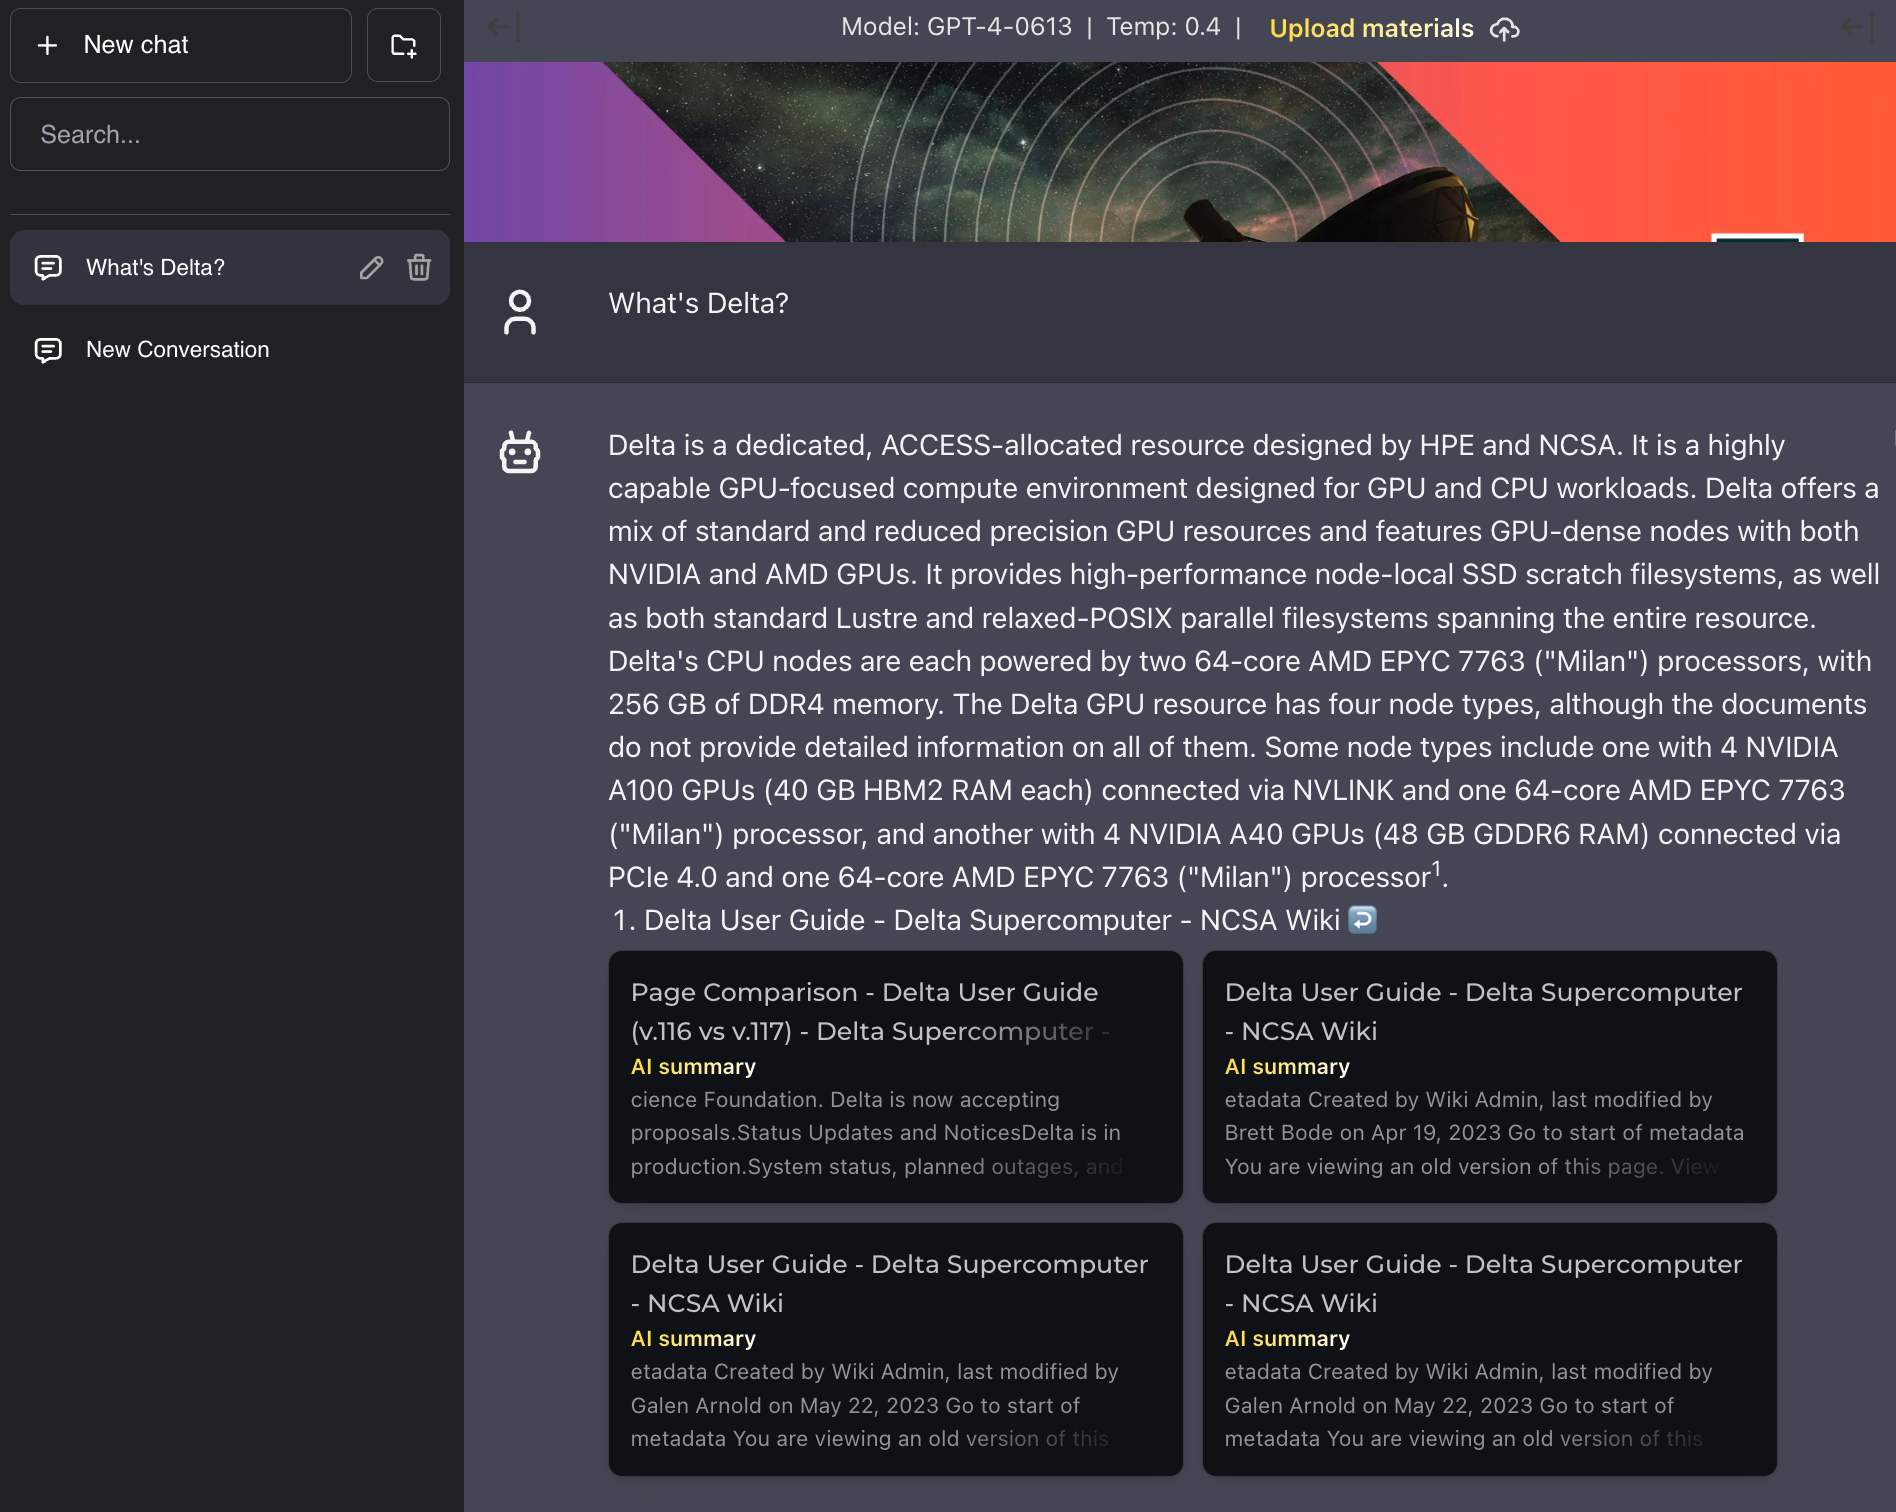The width and height of the screenshot is (1896, 1512).
Task: Click the citation return arrow icon
Action: (x=1362, y=919)
